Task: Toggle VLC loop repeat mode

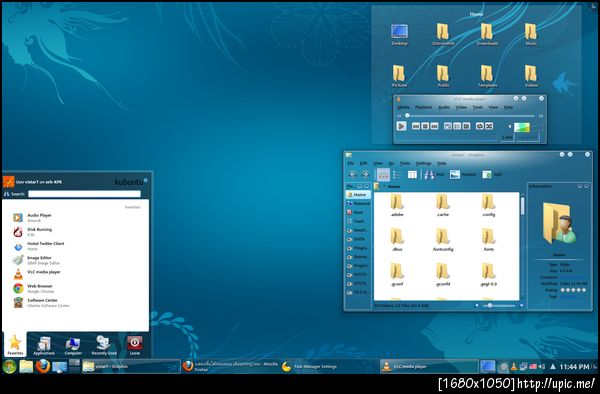Action: tap(479, 126)
